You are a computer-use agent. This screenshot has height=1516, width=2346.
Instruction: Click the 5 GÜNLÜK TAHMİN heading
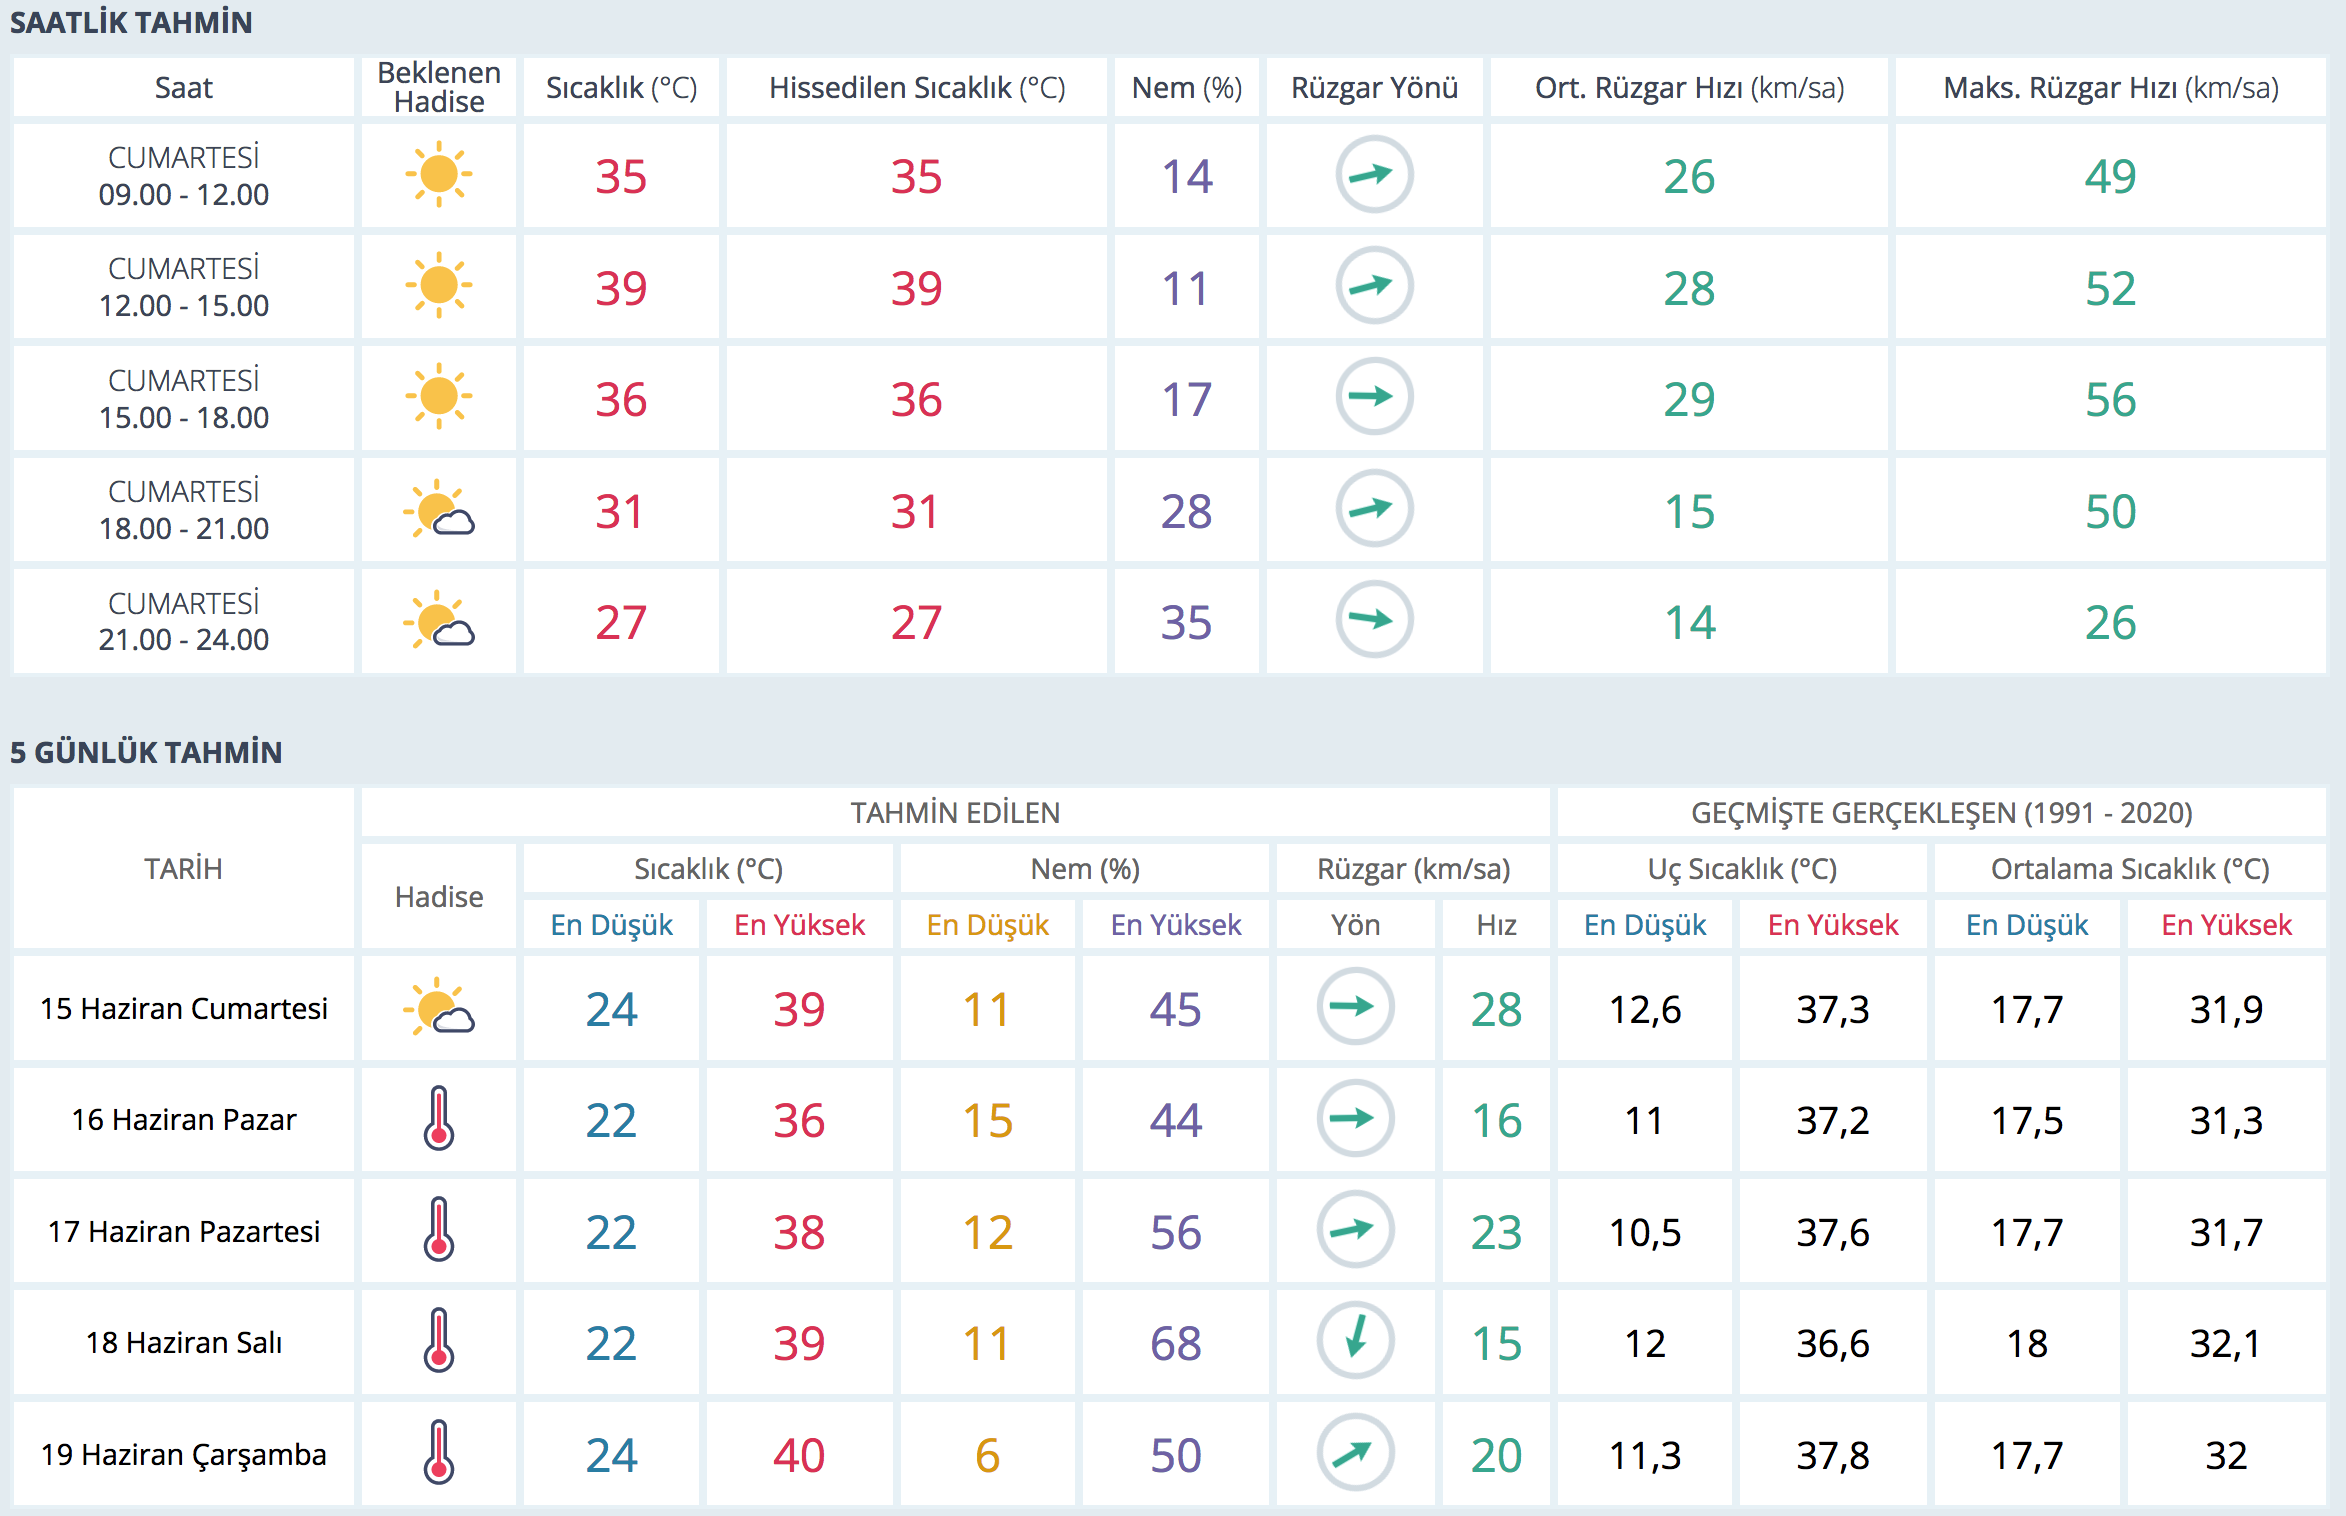(146, 752)
